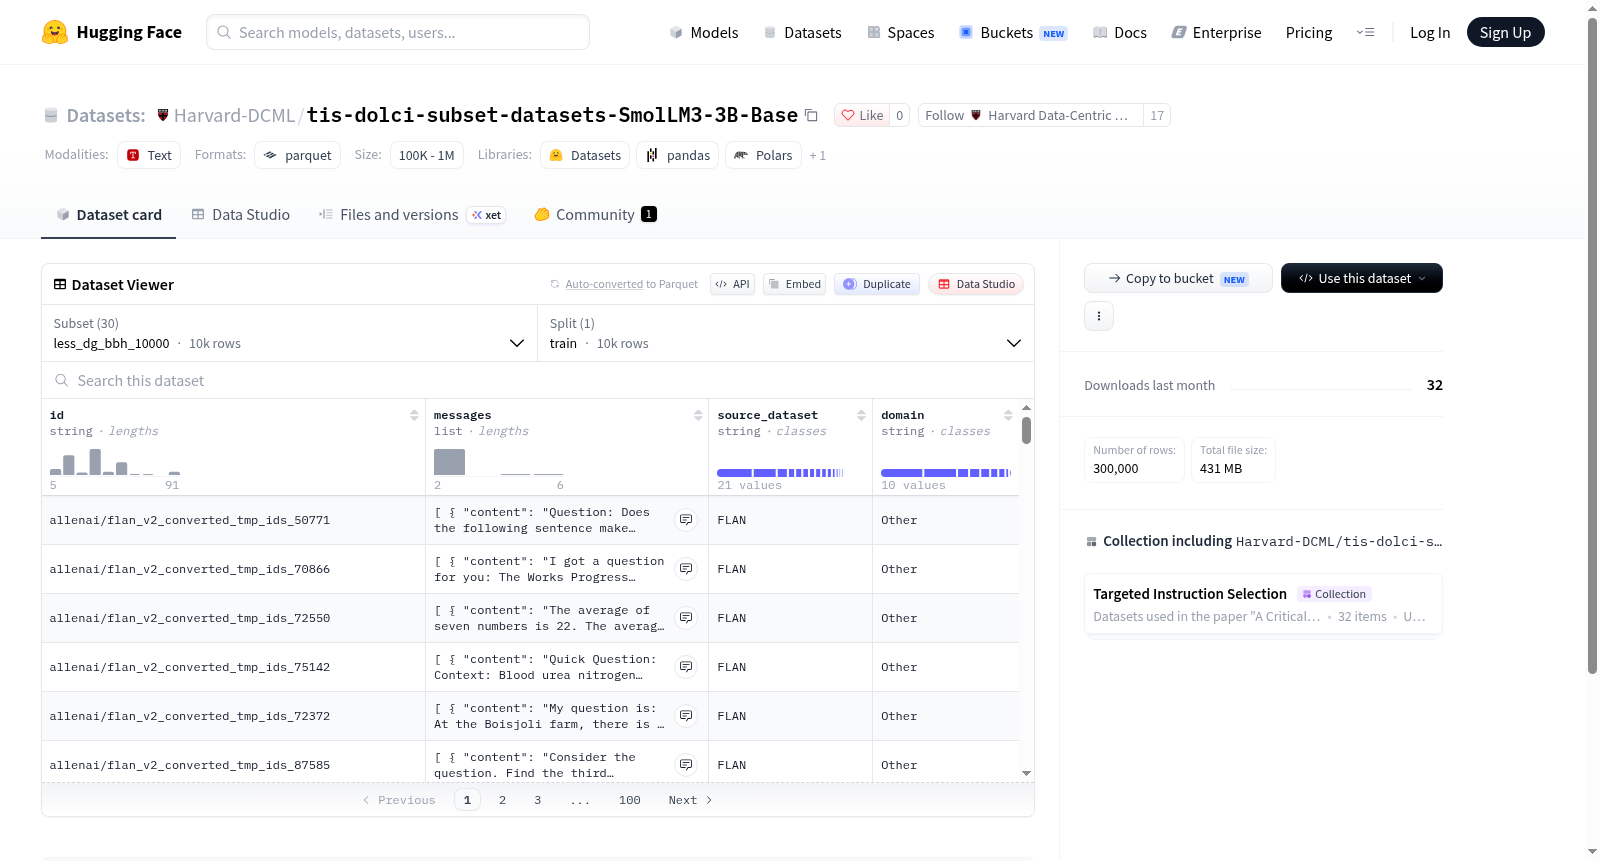Screen dimensions: 1600x861
Task: Open Enterprise in top navigation
Action: click(x=1216, y=33)
